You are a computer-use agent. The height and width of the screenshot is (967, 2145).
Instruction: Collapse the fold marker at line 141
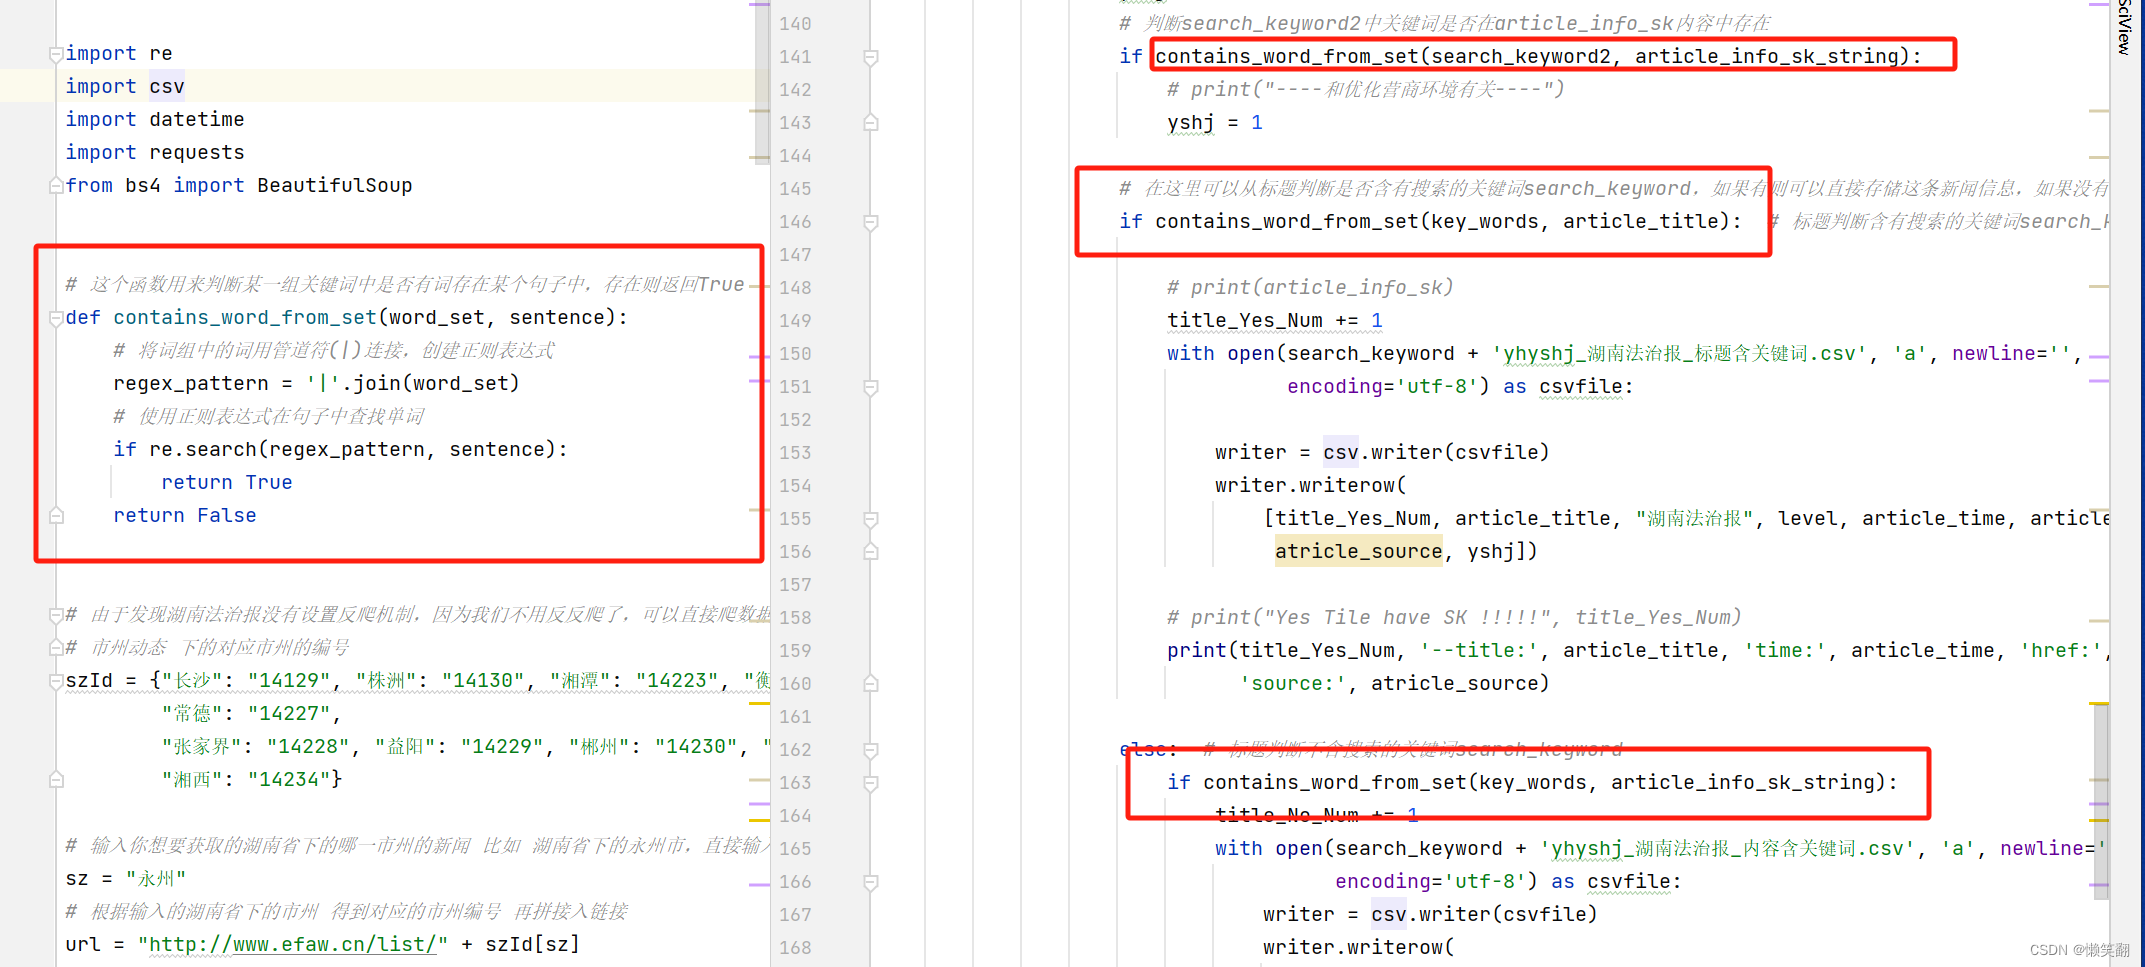coord(871,58)
